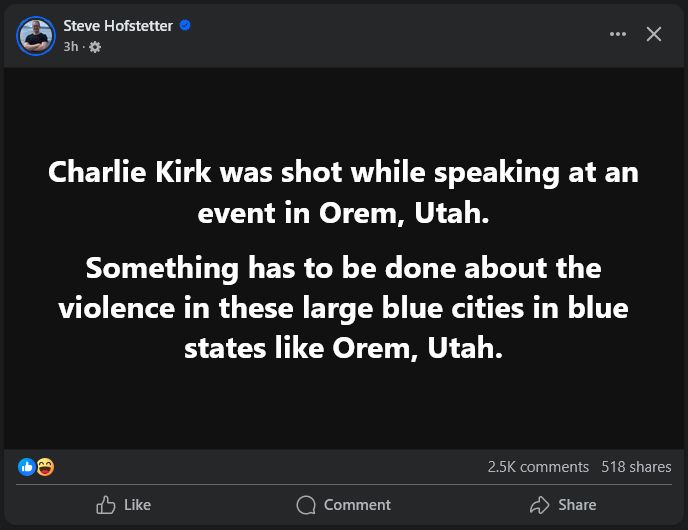Image resolution: width=688 pixels, height=530 pixels.
Task: Click the 3h post timestamp
Action: click(70, 47)
